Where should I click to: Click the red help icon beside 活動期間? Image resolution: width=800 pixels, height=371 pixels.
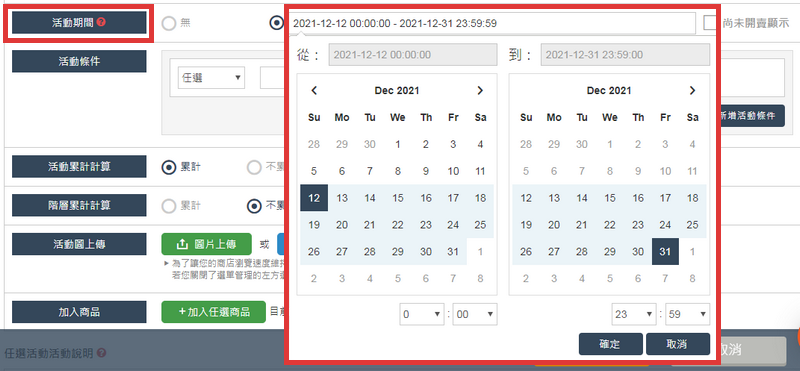101,22
